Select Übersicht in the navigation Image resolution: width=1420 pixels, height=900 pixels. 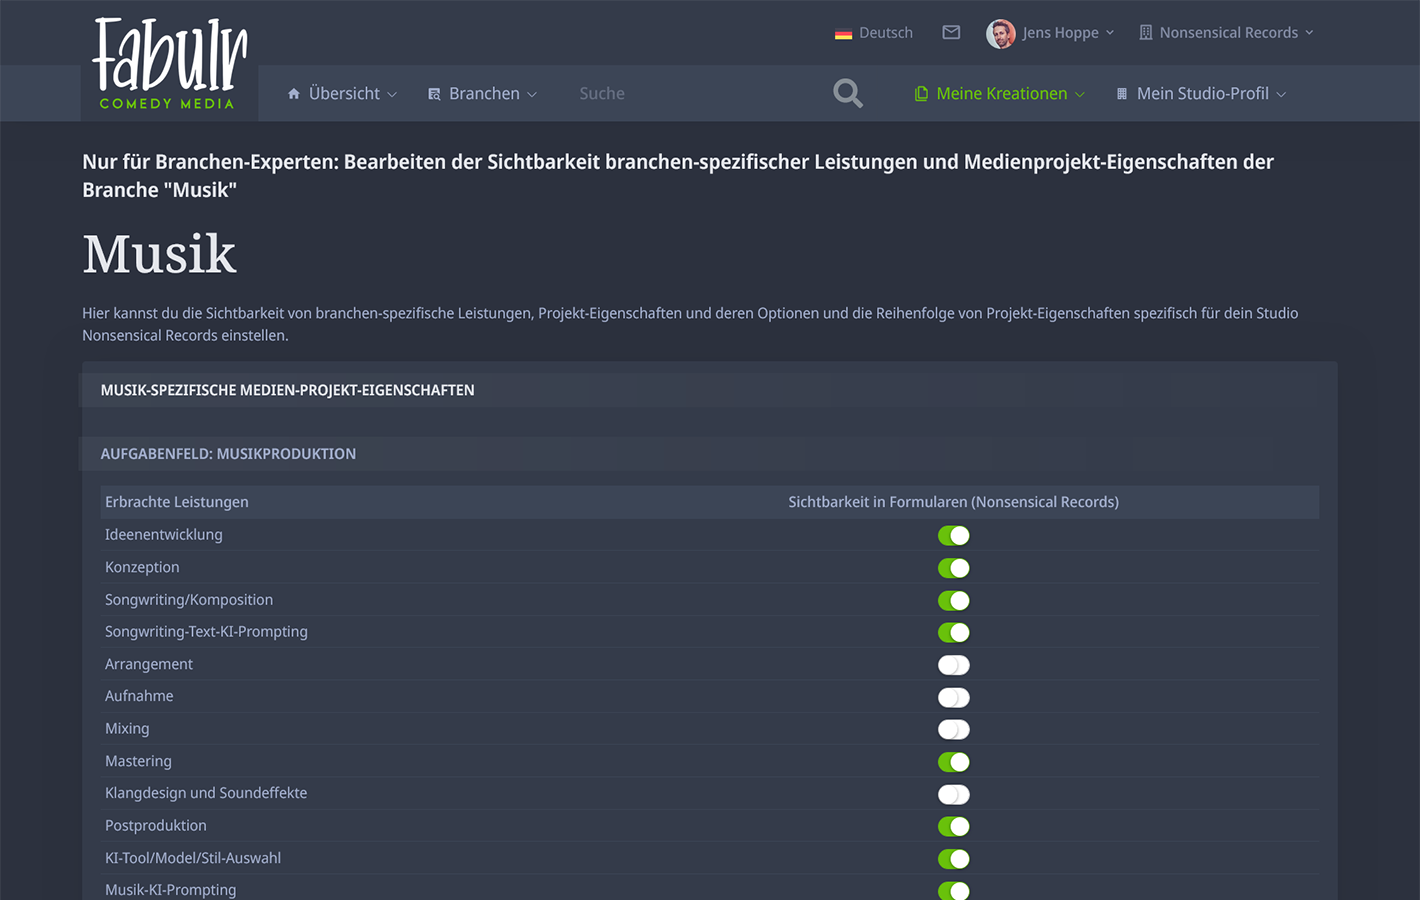click(x=343, y=93)
